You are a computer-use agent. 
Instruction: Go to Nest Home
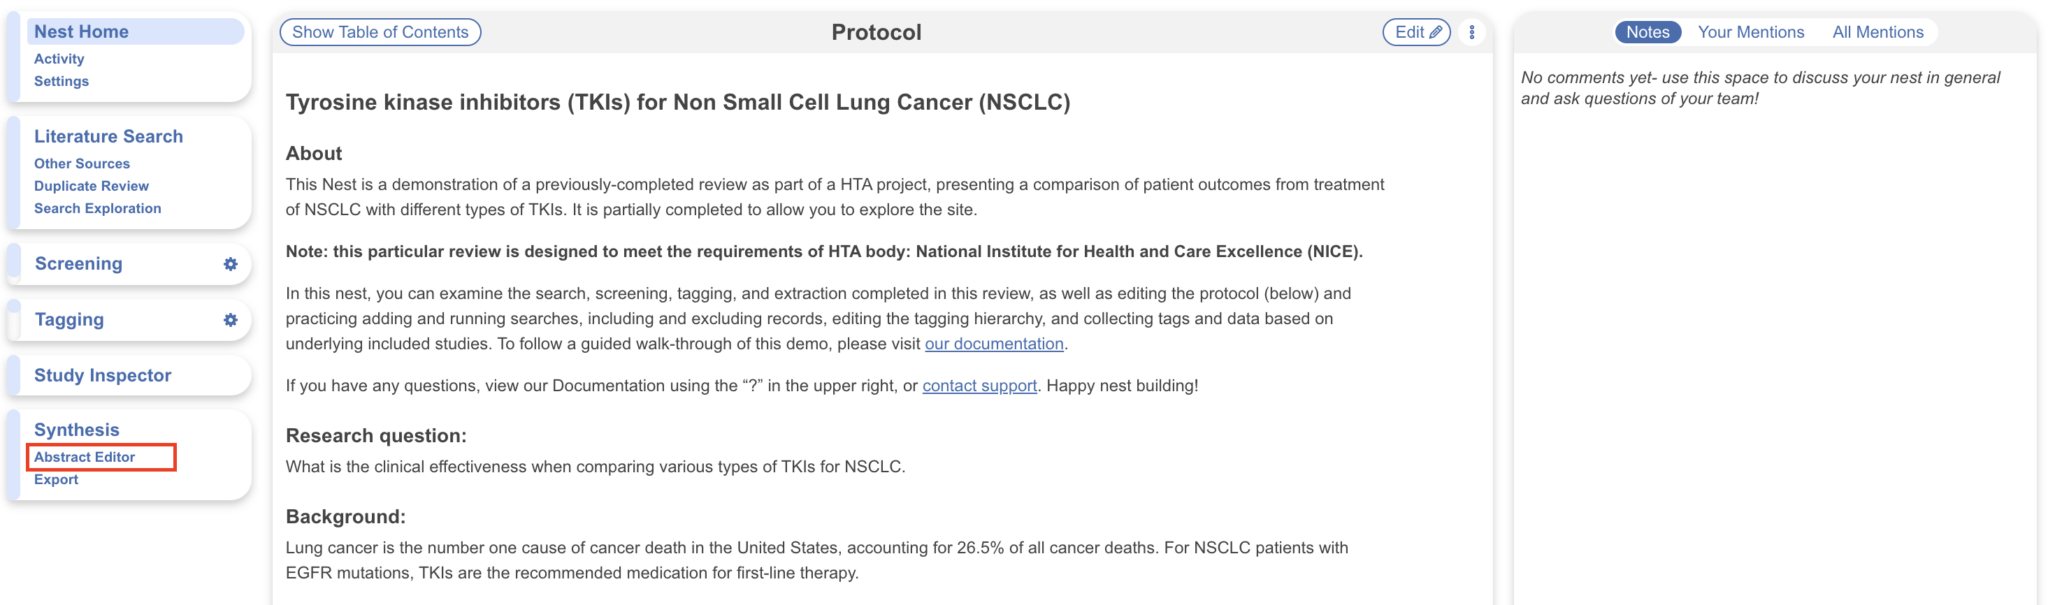pyautogui.click(x=82, y=32)
